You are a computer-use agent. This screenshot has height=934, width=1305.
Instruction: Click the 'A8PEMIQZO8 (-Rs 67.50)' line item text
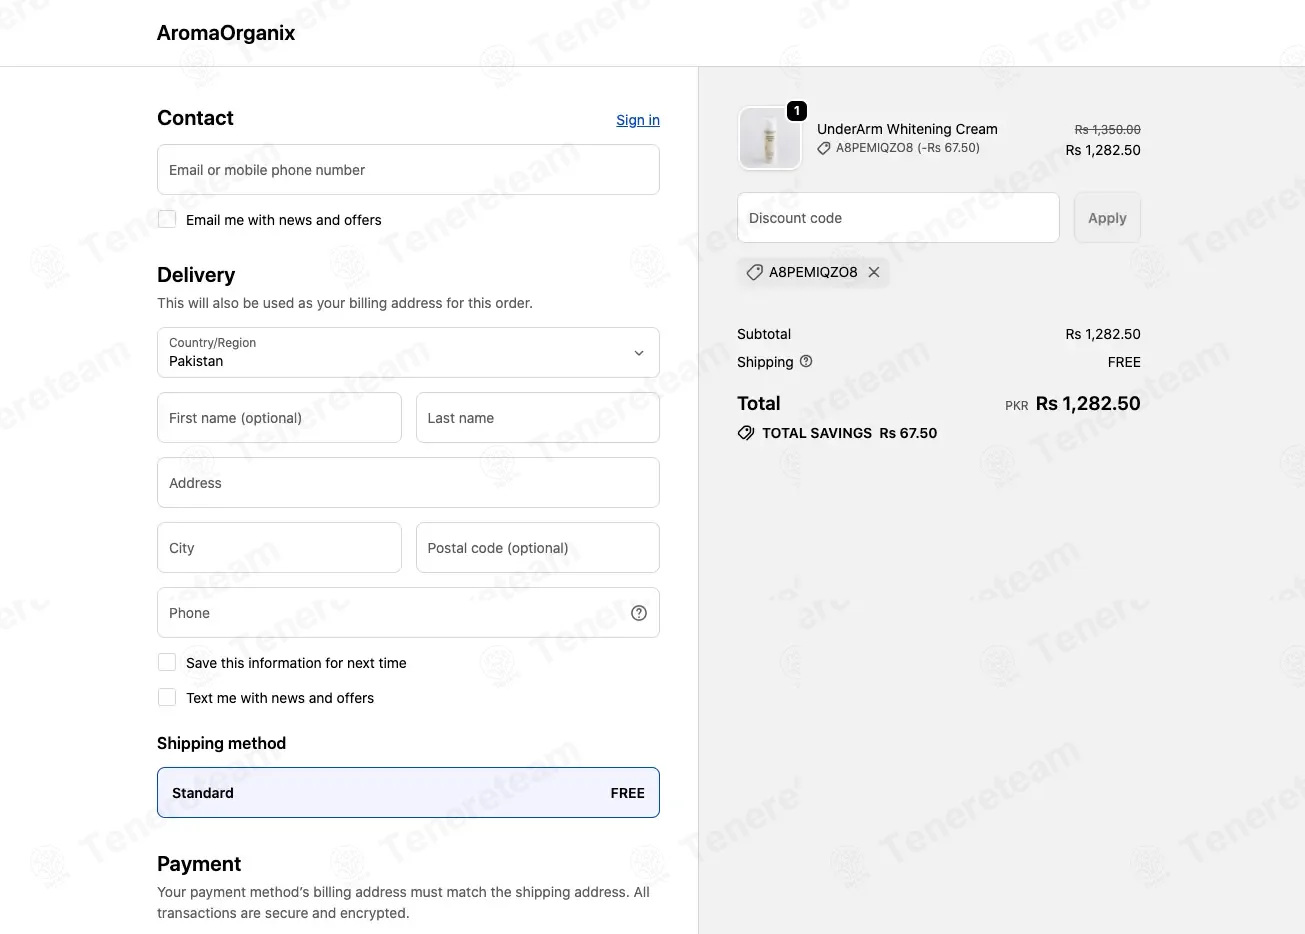point(908,148)
